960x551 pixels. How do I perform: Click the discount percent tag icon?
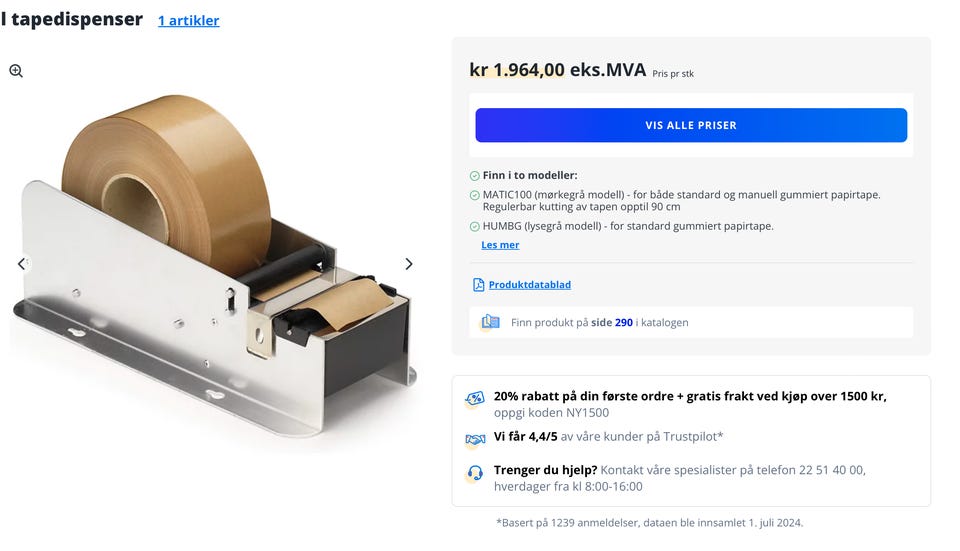(x=474, y=399)
